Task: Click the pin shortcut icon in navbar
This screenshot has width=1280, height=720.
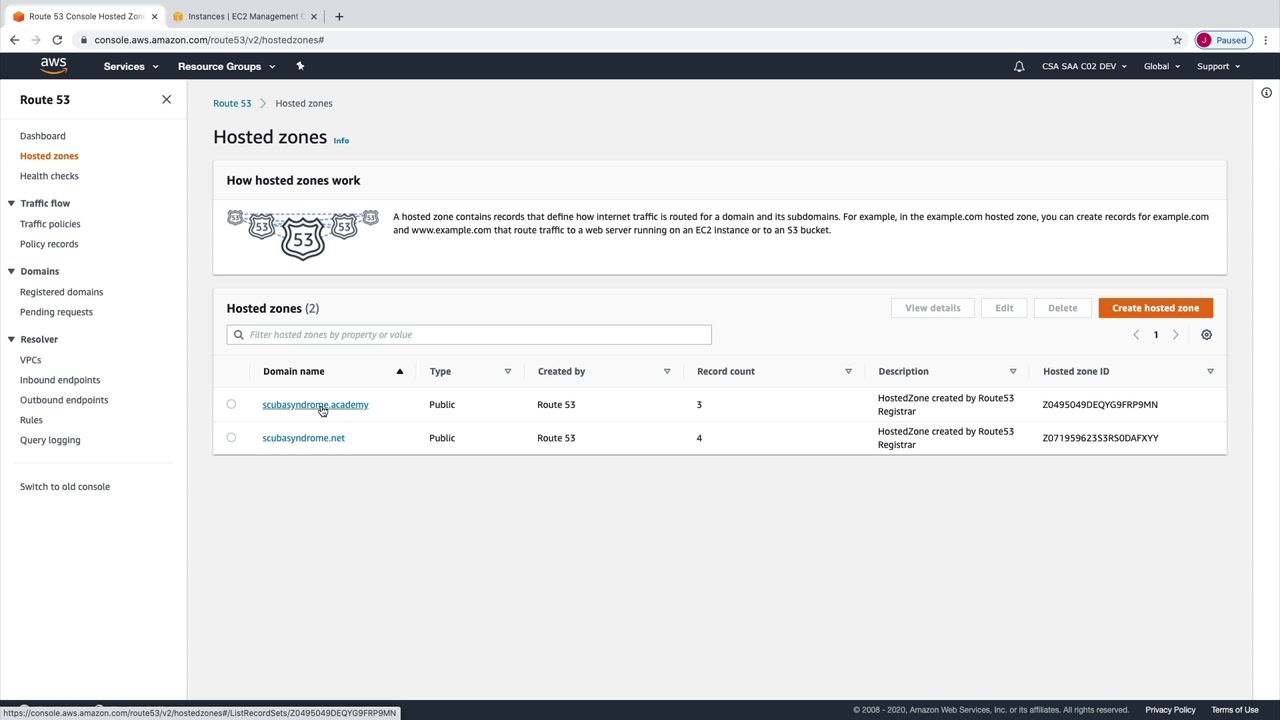Action: click(300, 66)
